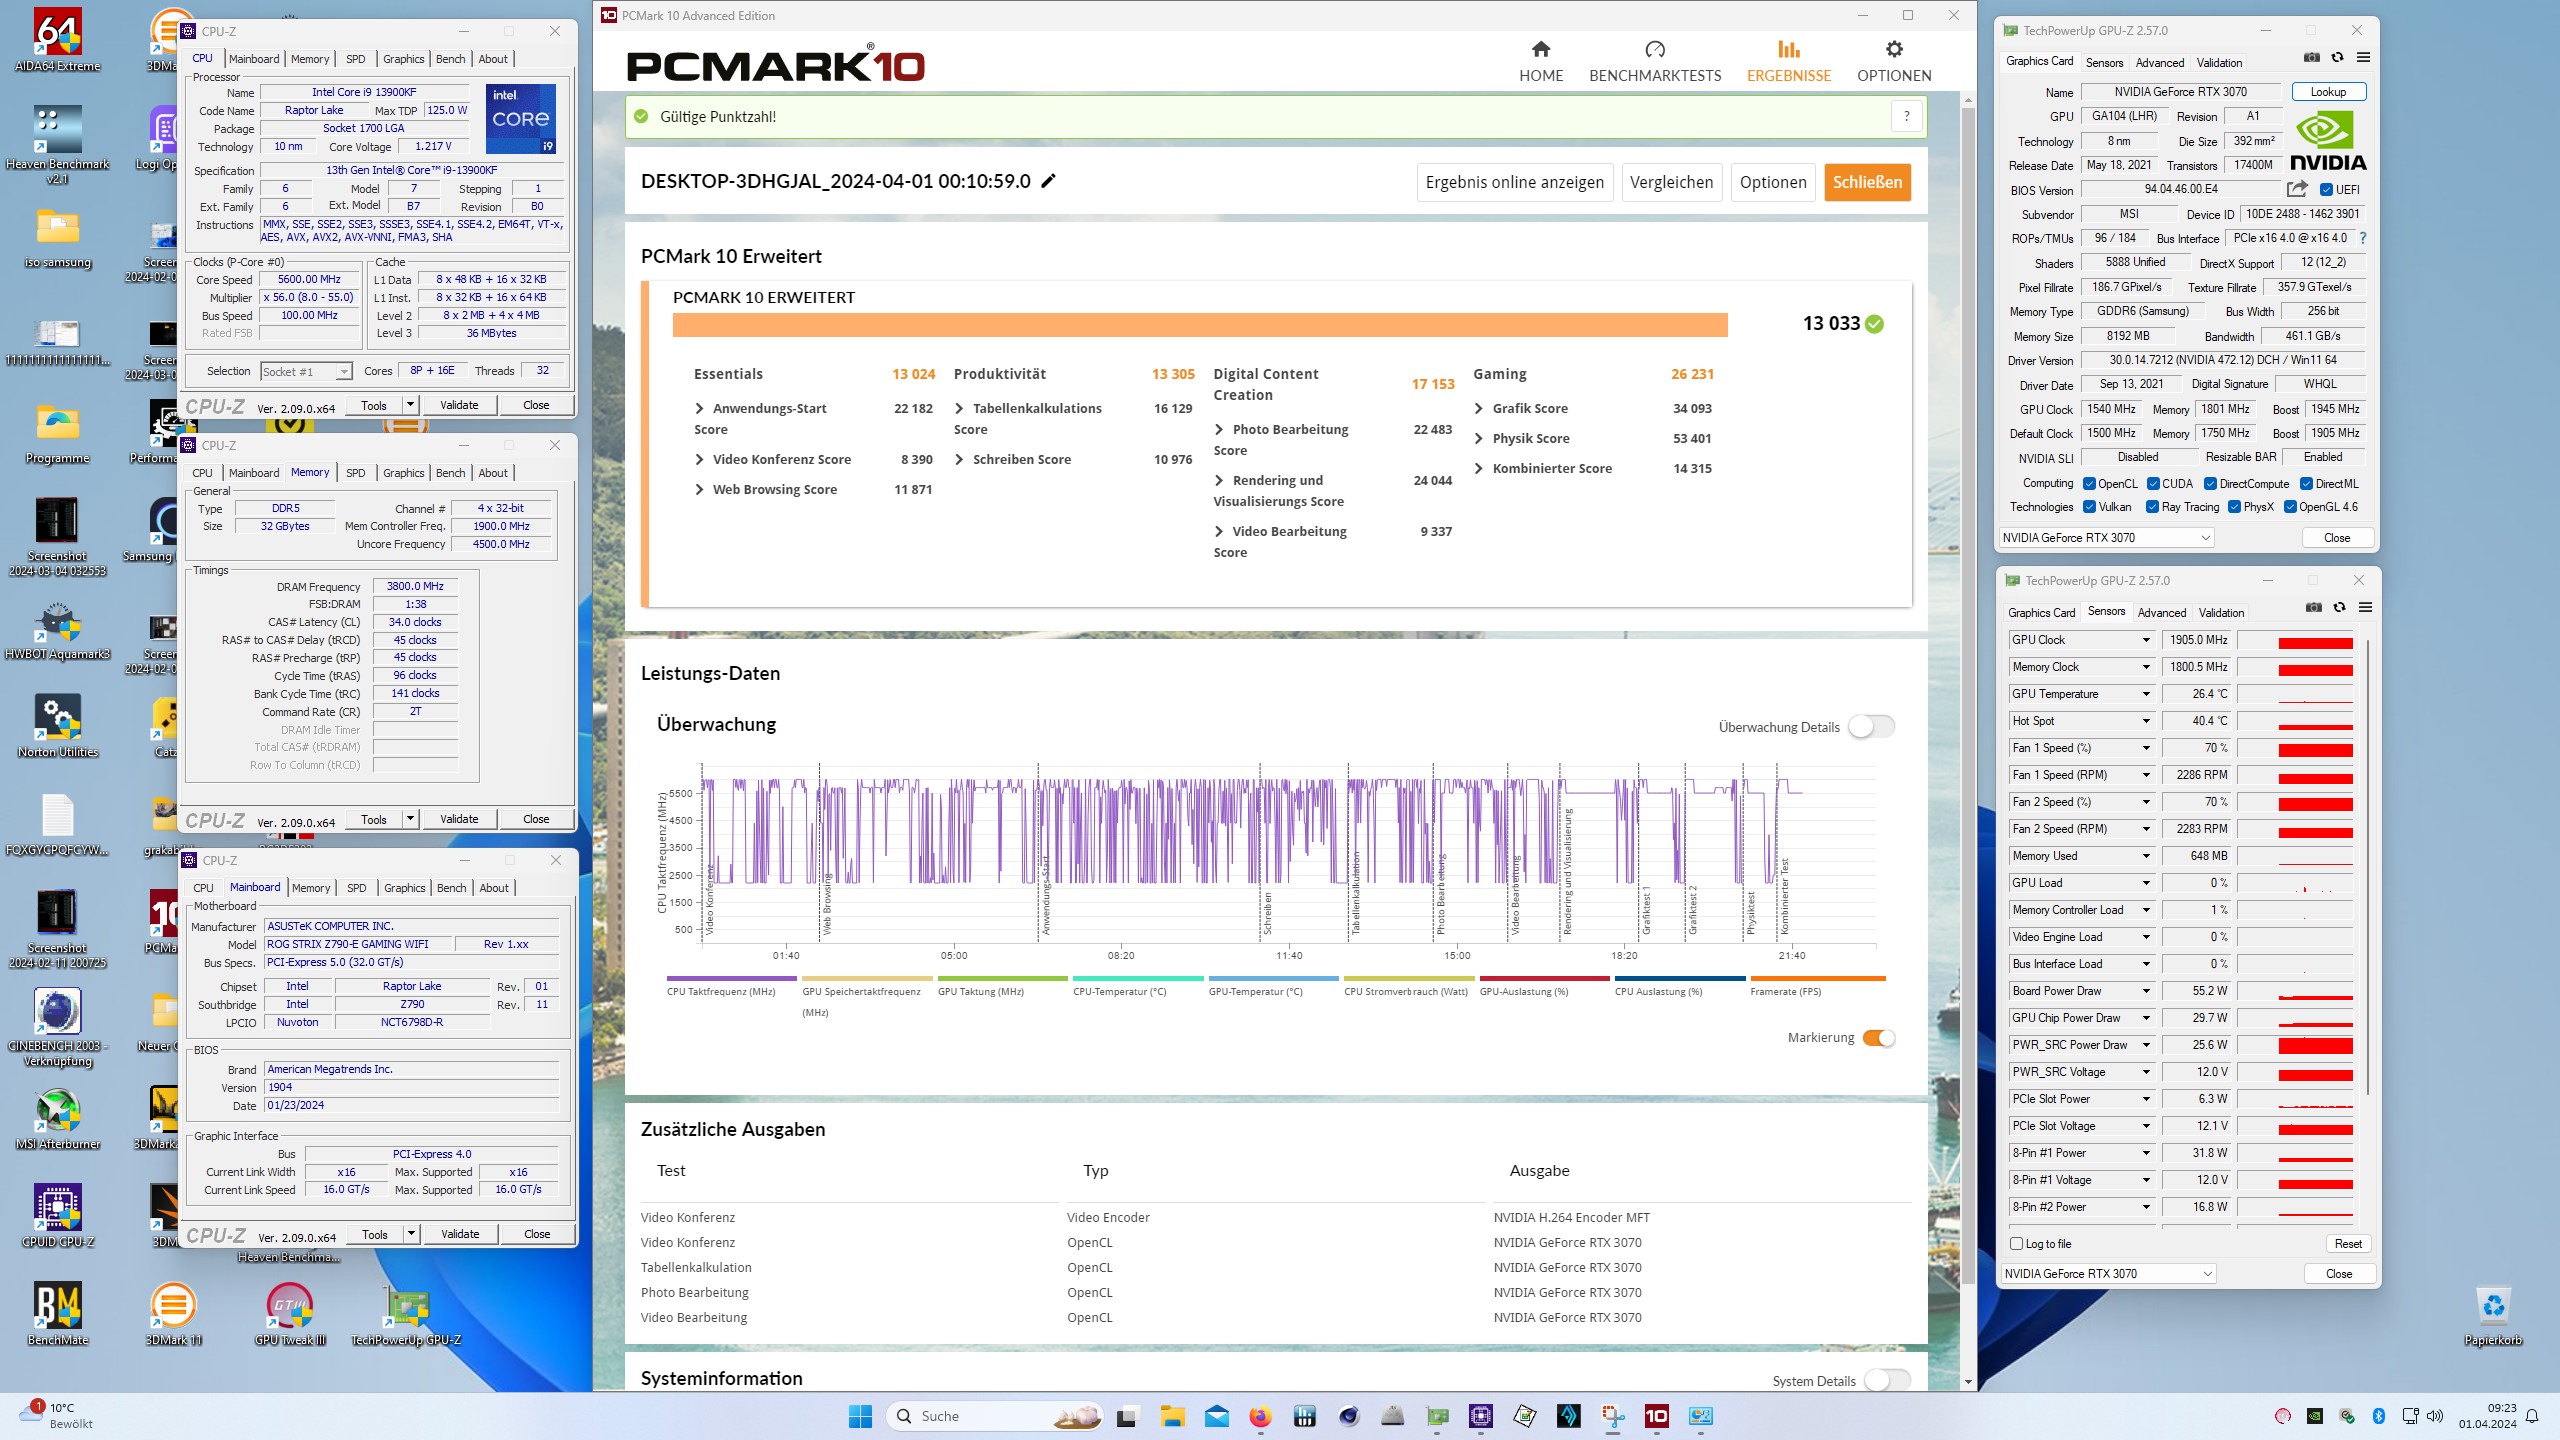Click orange Schließen button
Image resolution: width=2560 pixels, height=1440 pixels.
(x=1867, y=182)
